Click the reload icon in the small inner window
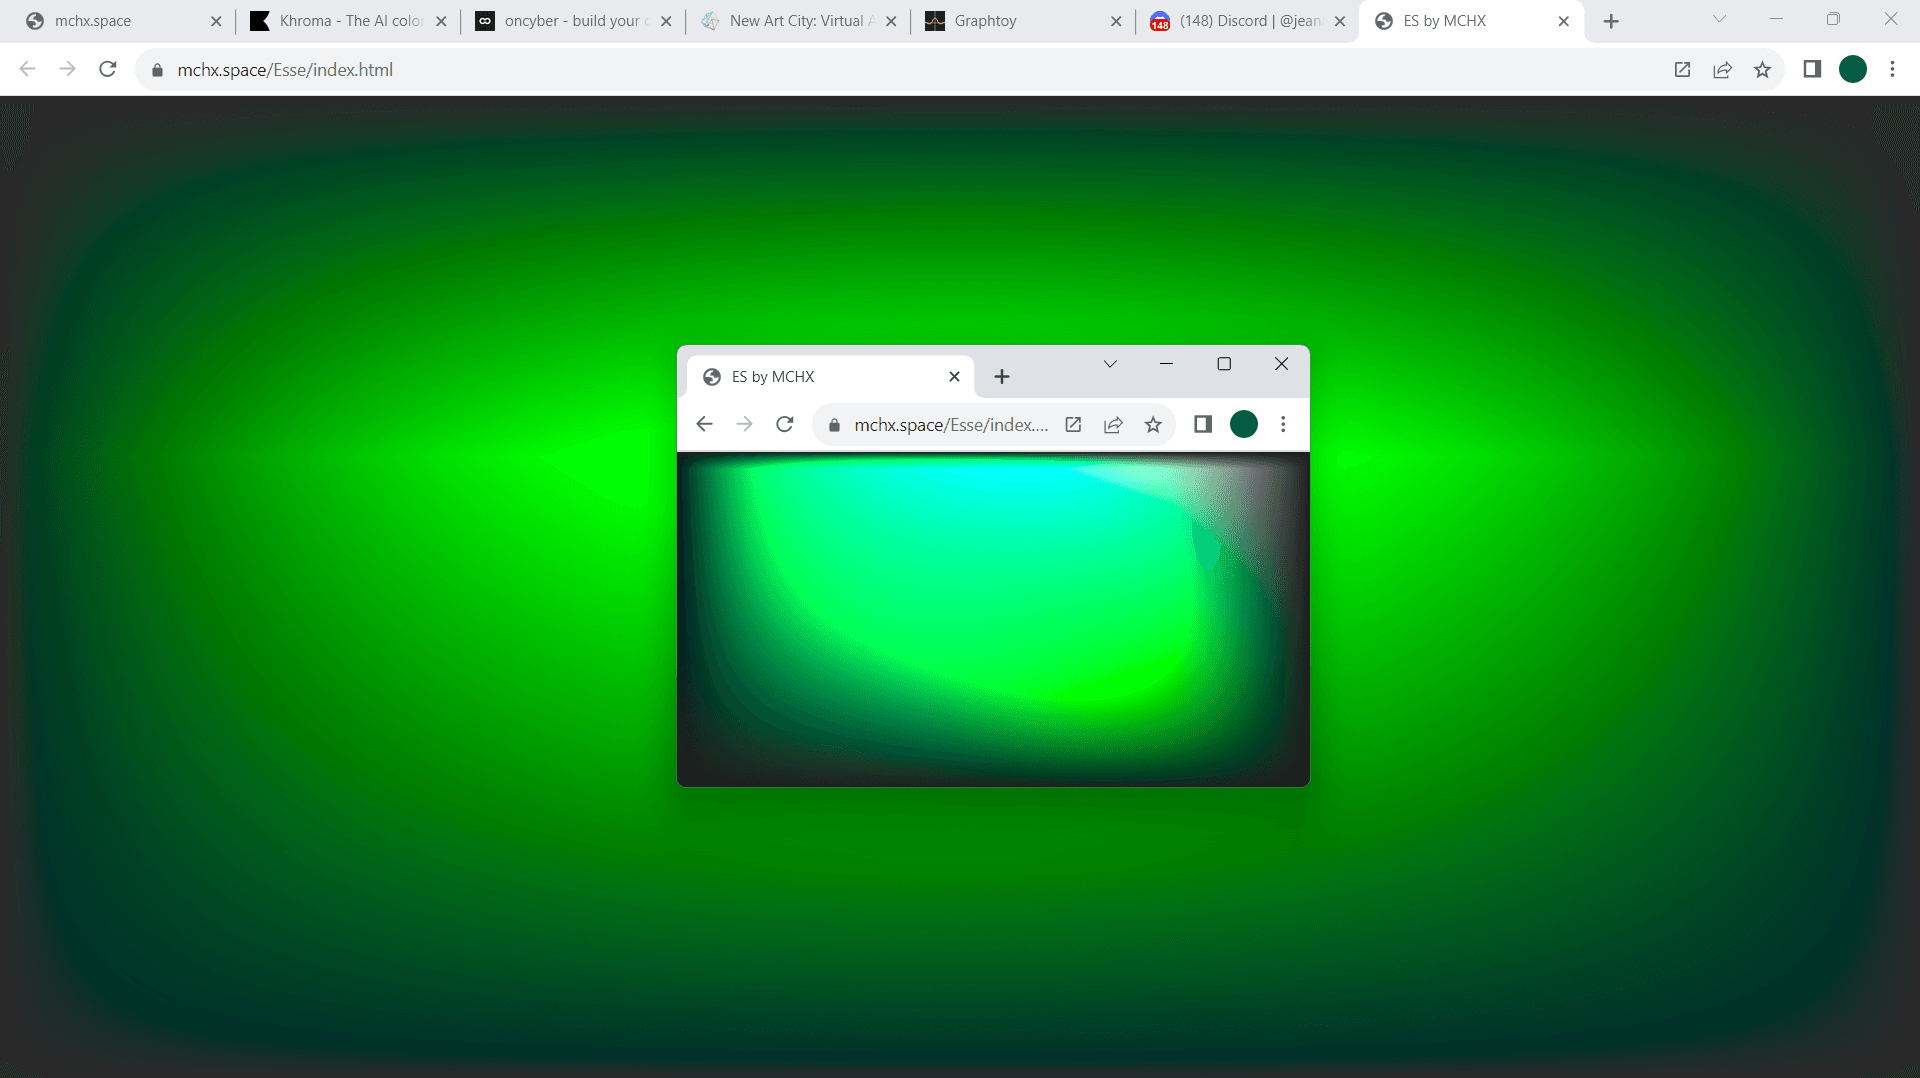The image size is (1920, 1078). pyautogui.click(x=785, y=424)
